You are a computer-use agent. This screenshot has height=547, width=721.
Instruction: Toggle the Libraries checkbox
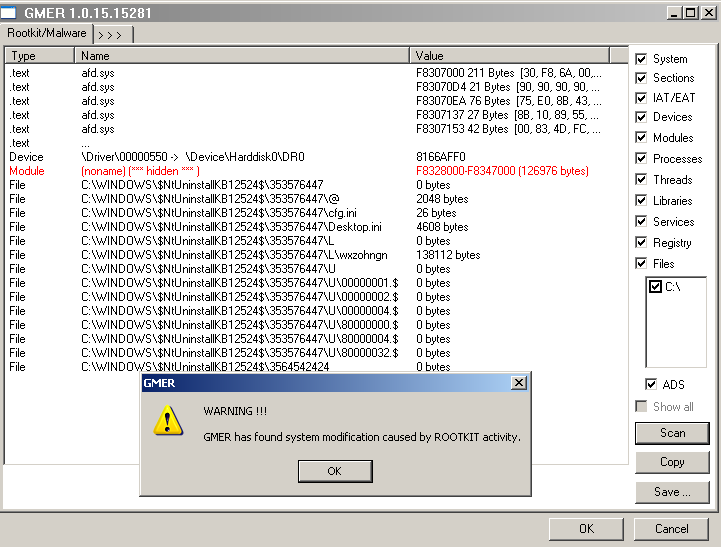pyautogui.click(x=641, y=200)
